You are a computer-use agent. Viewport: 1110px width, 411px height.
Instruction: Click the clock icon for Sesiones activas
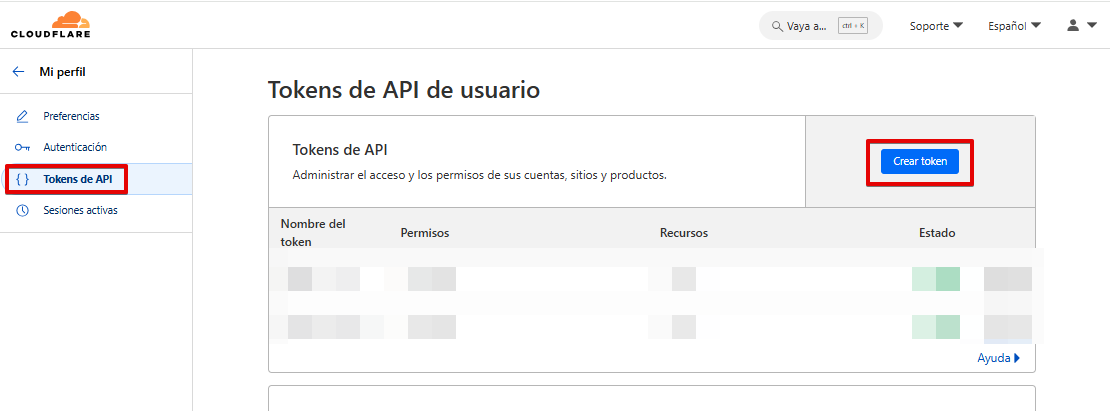pos(22,210)
